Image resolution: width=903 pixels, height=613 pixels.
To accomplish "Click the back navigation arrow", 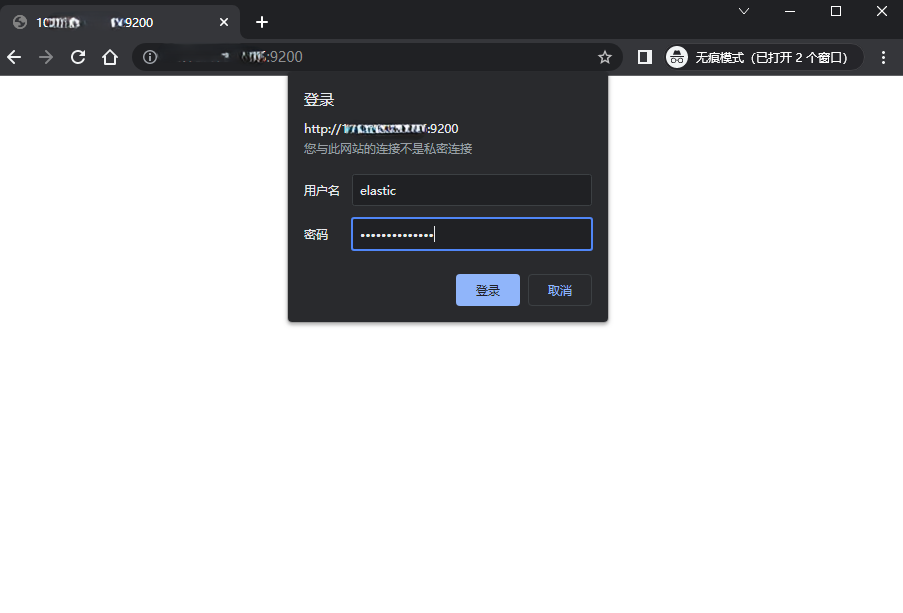I will click(x=14, y=57).
